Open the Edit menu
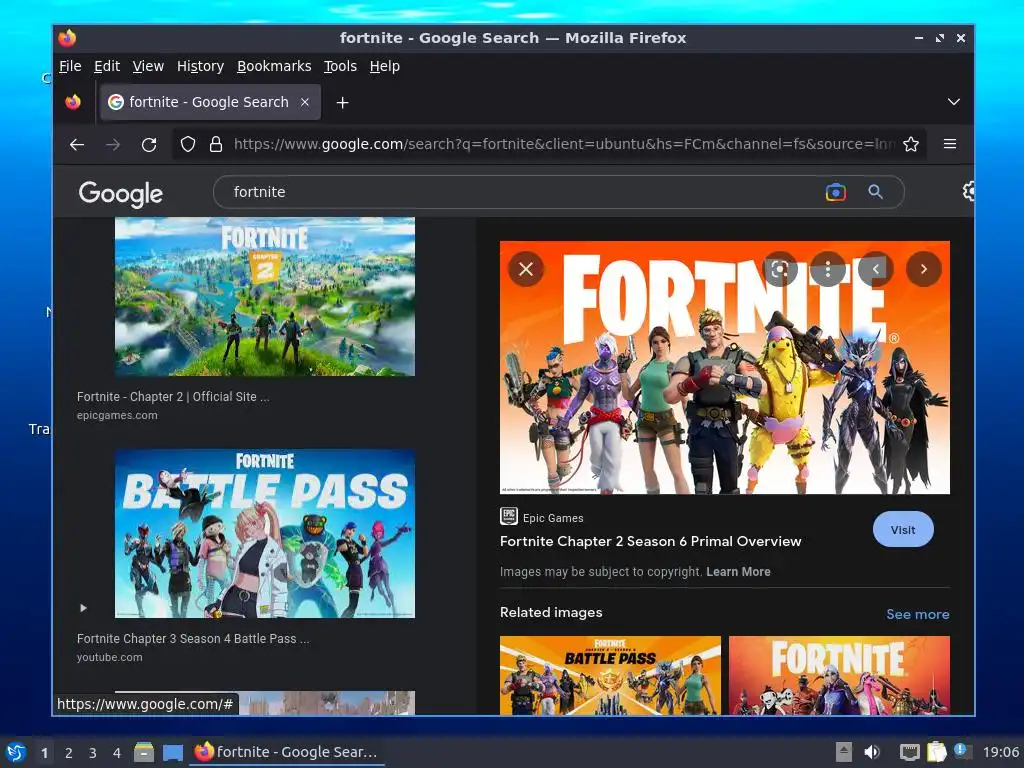The height and width of the screenshot is (768, 1024). coord(106,66)
